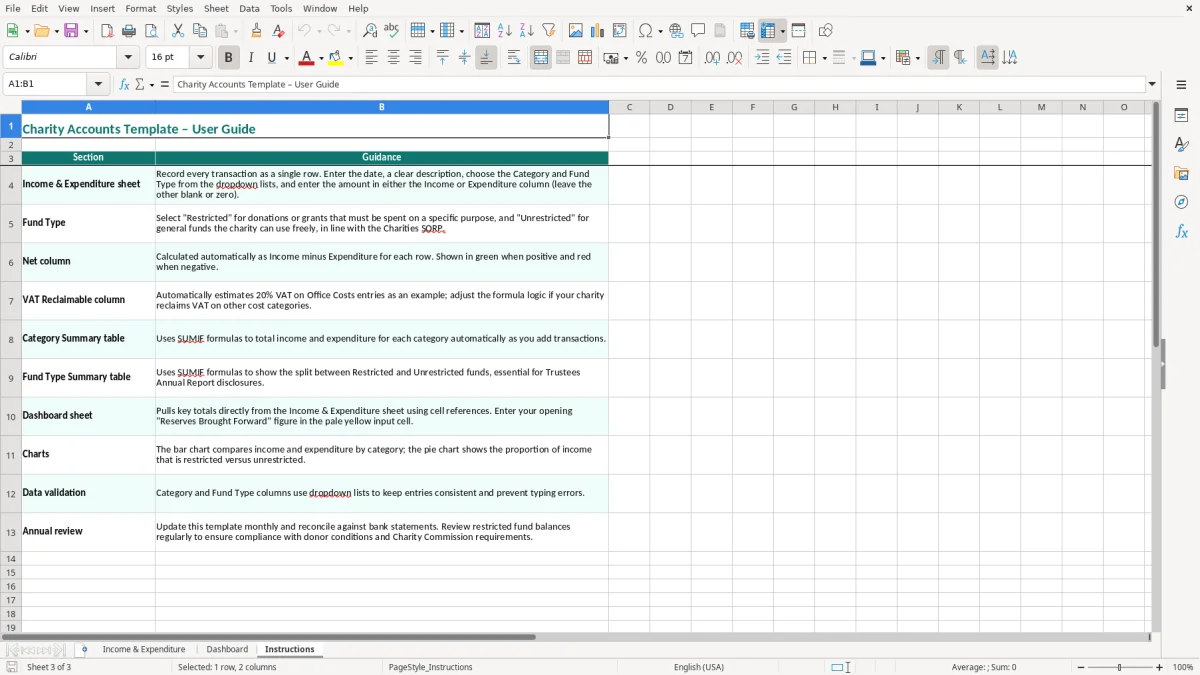Viewport: 1200px width, 675px height.
Task: Save the document with the Save icon
Action: point(71,31)
